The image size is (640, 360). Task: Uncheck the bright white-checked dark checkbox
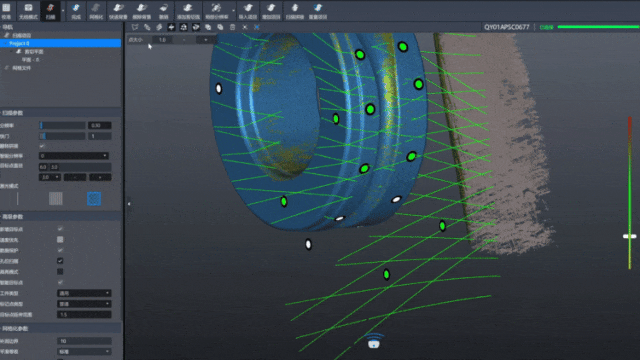coord(60,261)
